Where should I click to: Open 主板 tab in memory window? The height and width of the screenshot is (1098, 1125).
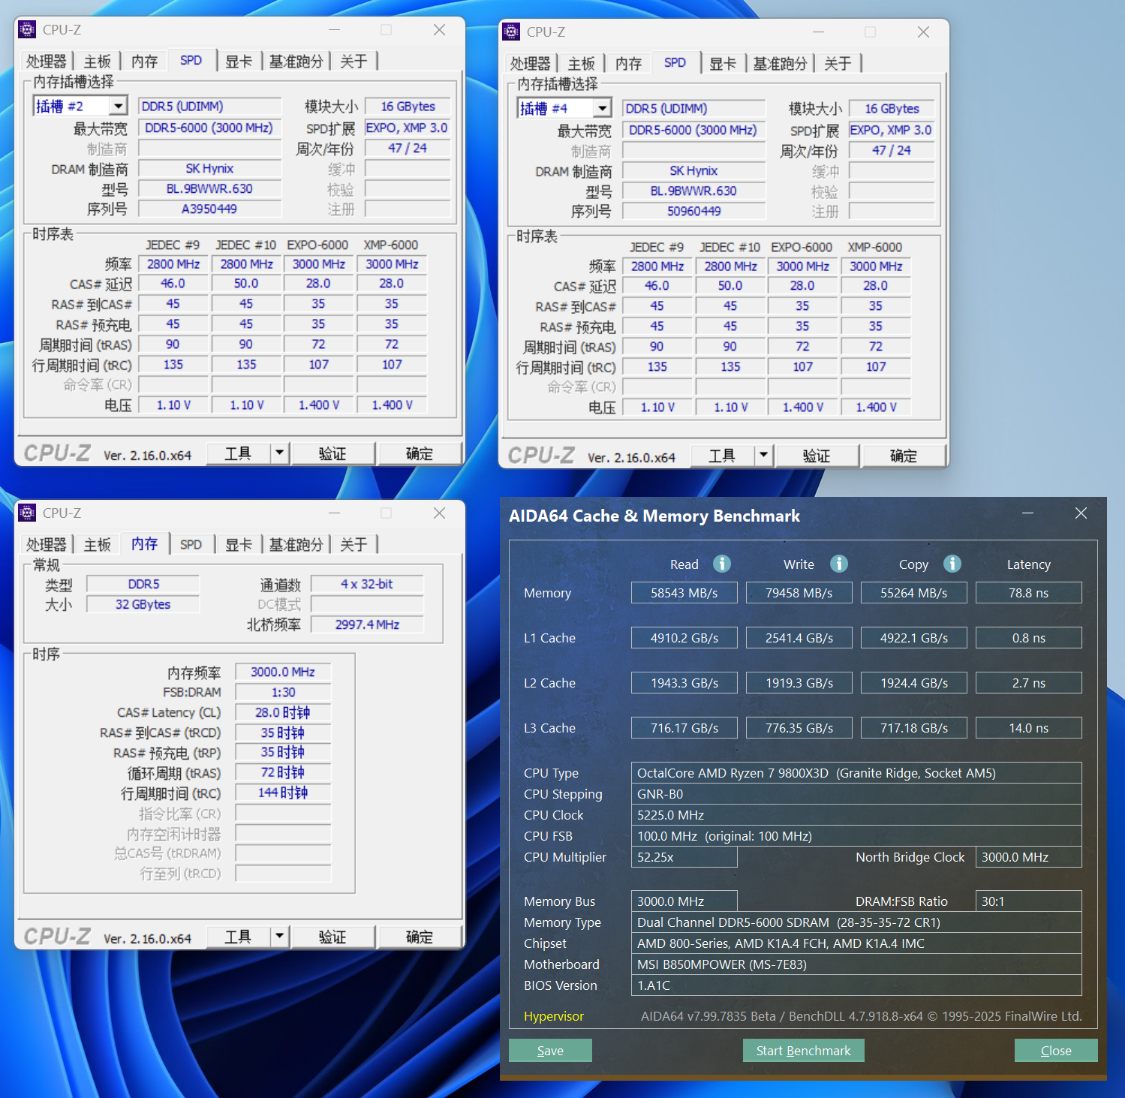[x=97, y=544]
